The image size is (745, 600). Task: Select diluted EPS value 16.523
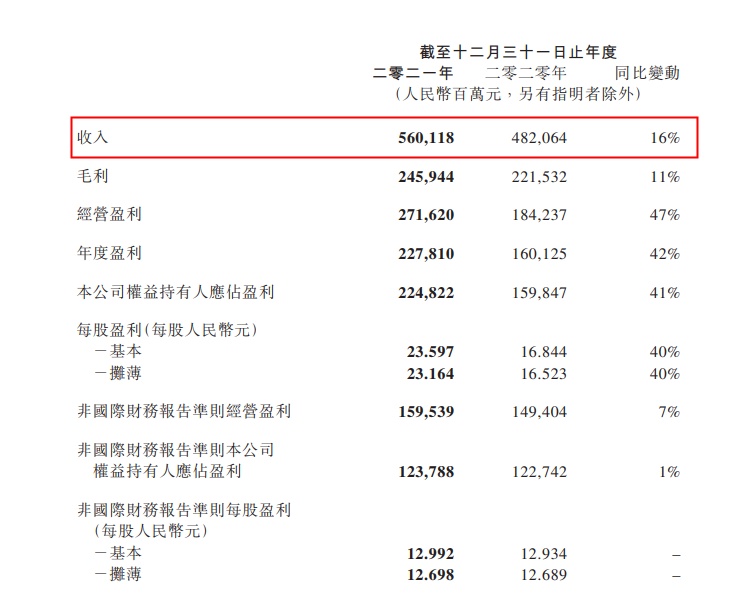point(544,374)
